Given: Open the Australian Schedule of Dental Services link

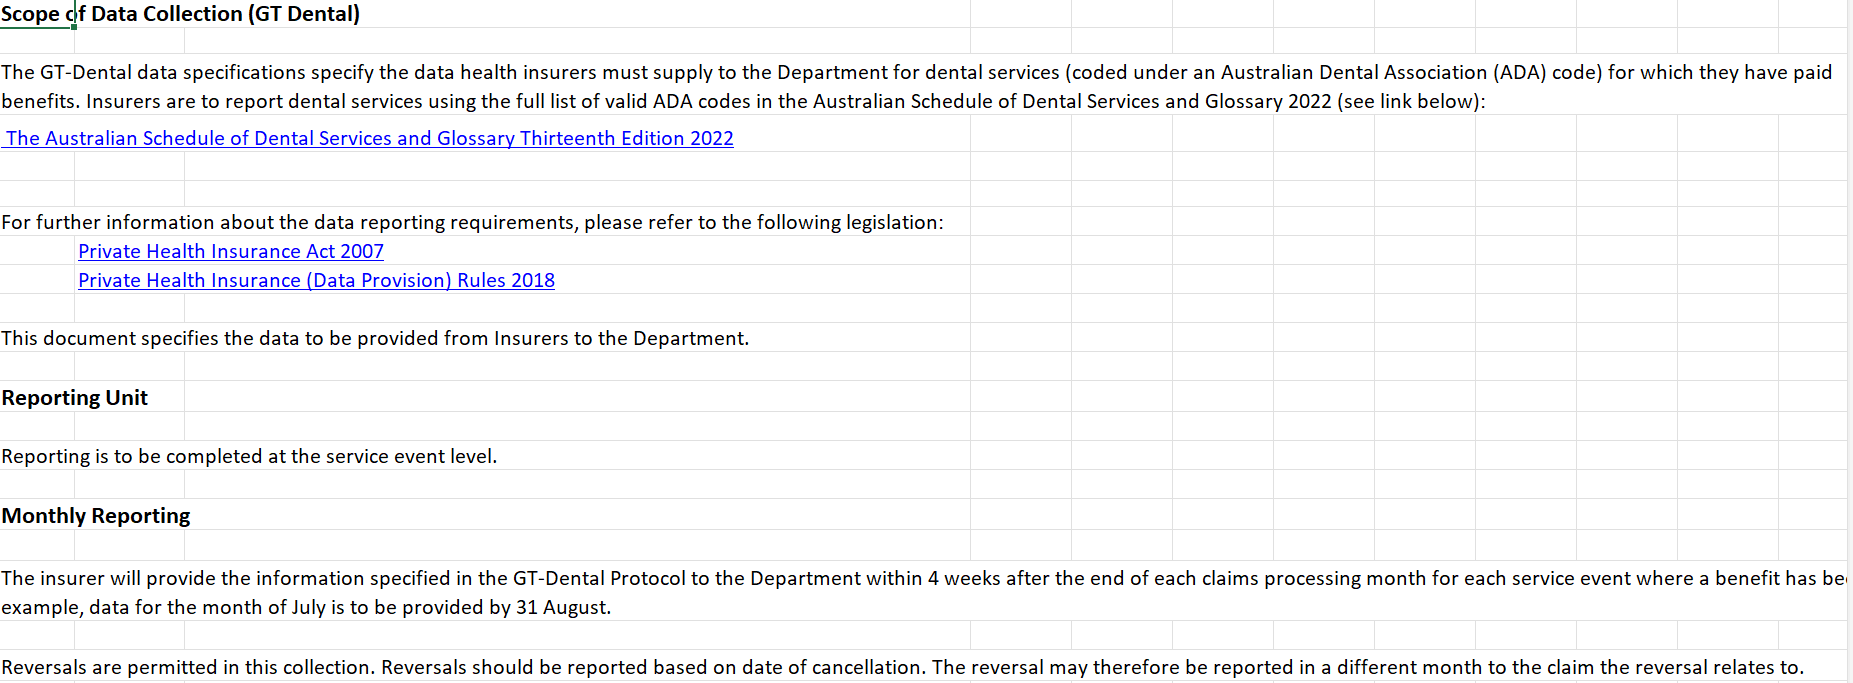Looking at the screenshot, I should click(369, 138).
